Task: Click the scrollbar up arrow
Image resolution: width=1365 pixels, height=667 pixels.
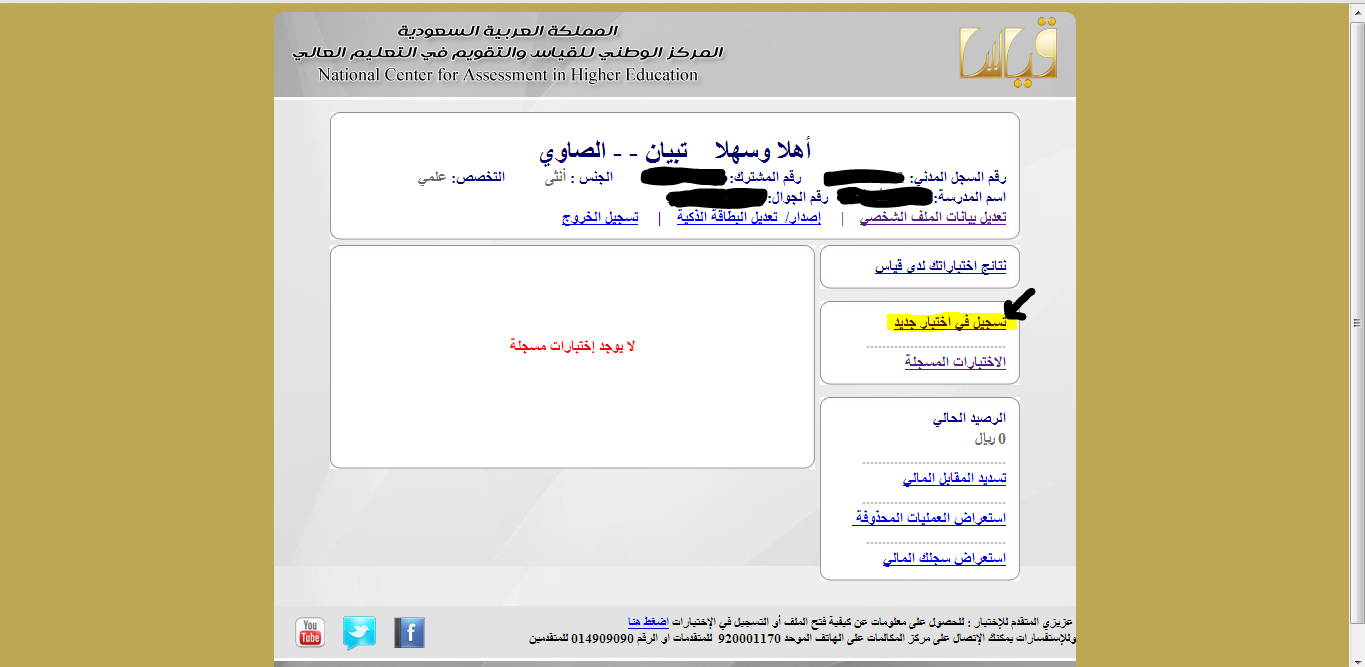Action: click(1356, 8)
